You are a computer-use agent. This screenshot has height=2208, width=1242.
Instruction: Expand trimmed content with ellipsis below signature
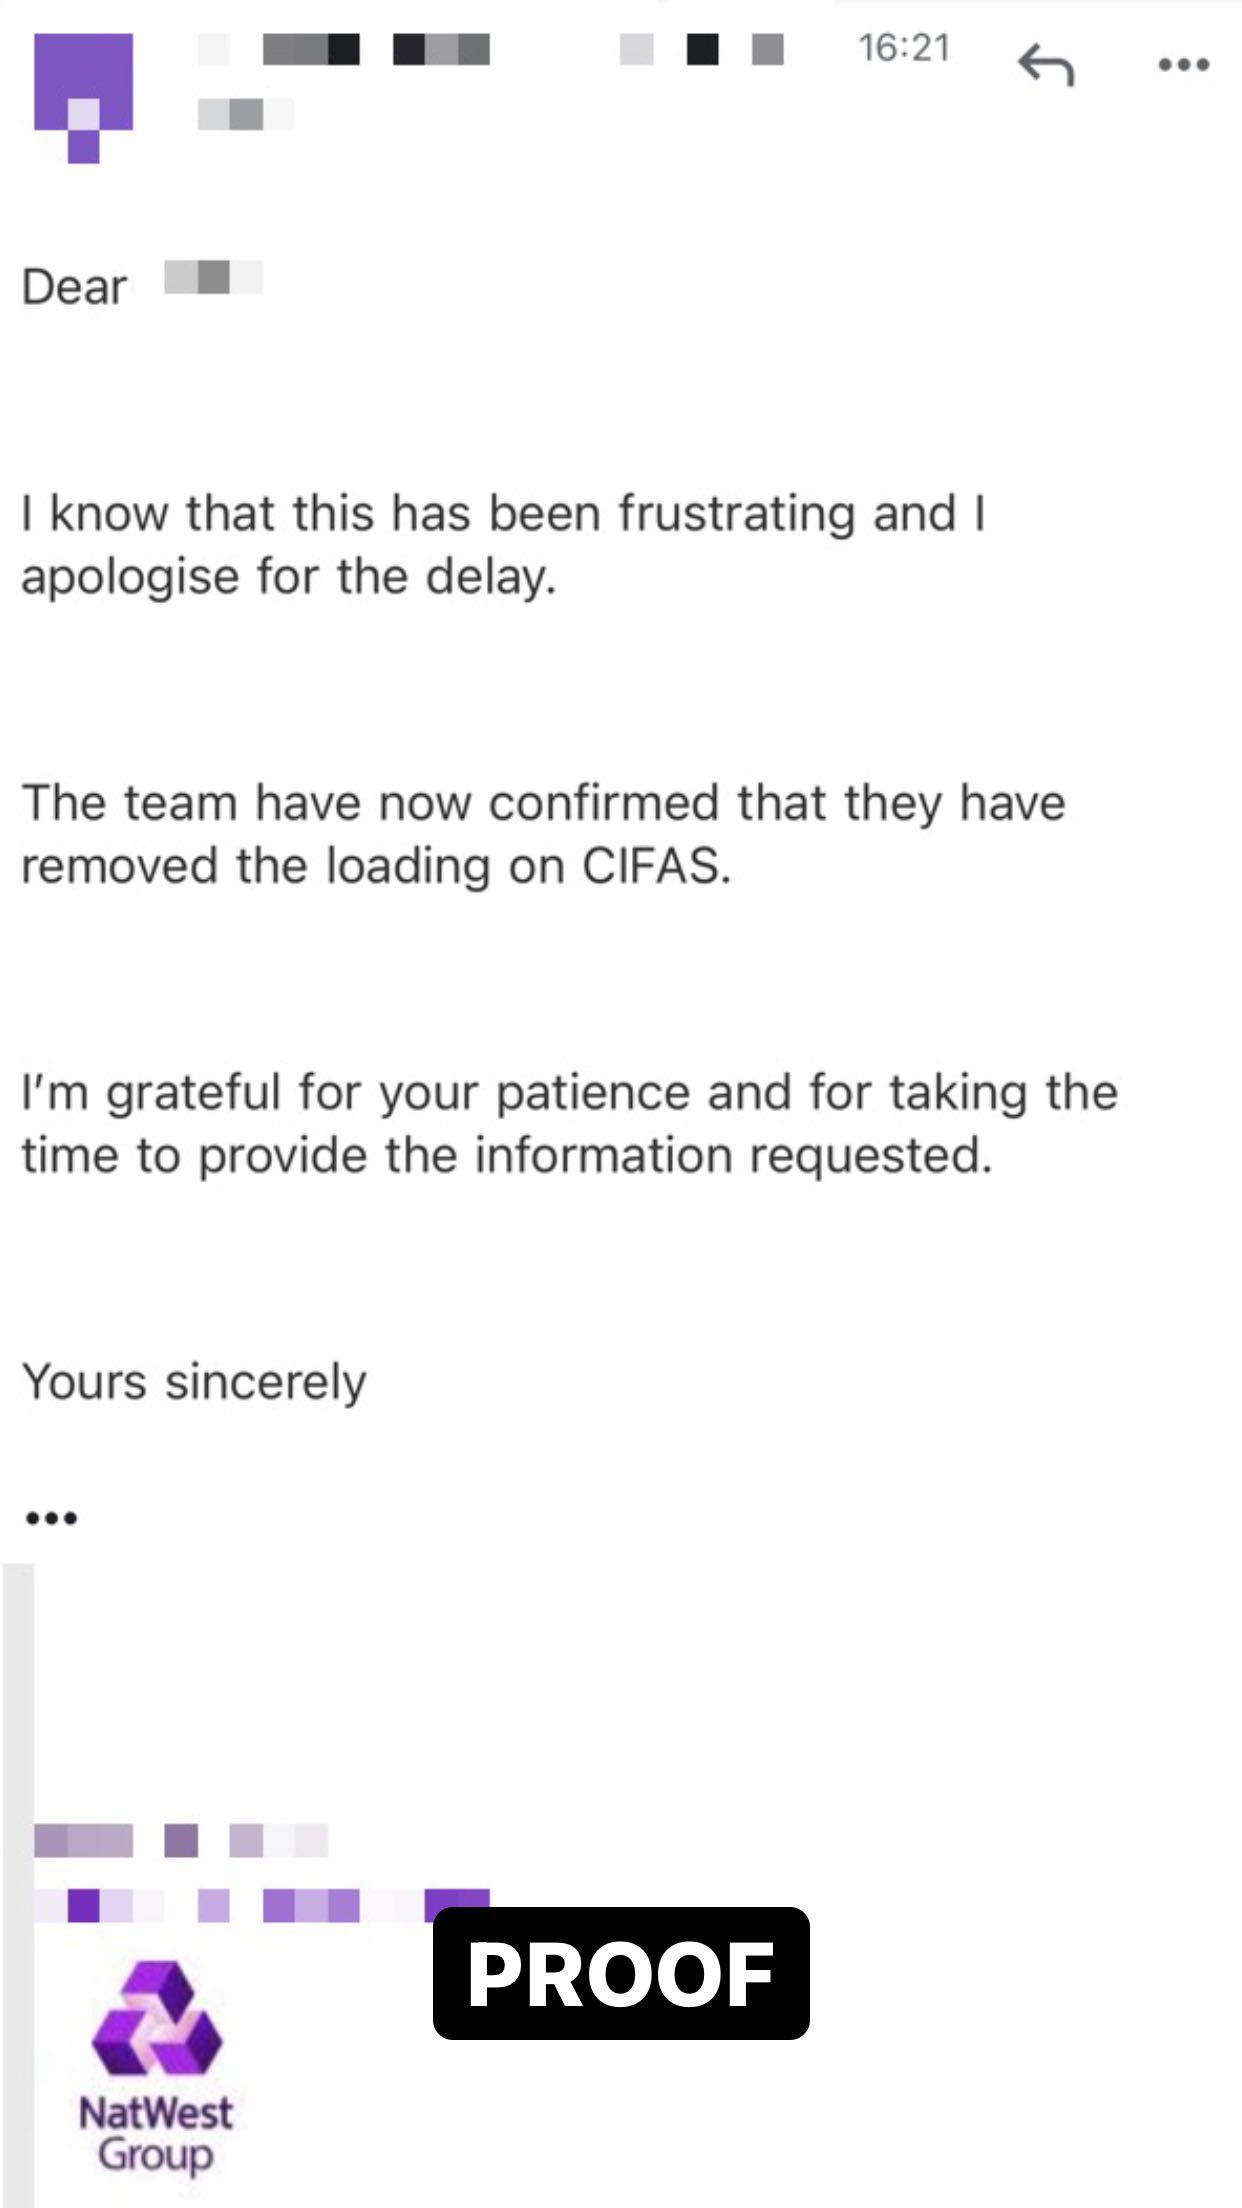coord(51,1519)
